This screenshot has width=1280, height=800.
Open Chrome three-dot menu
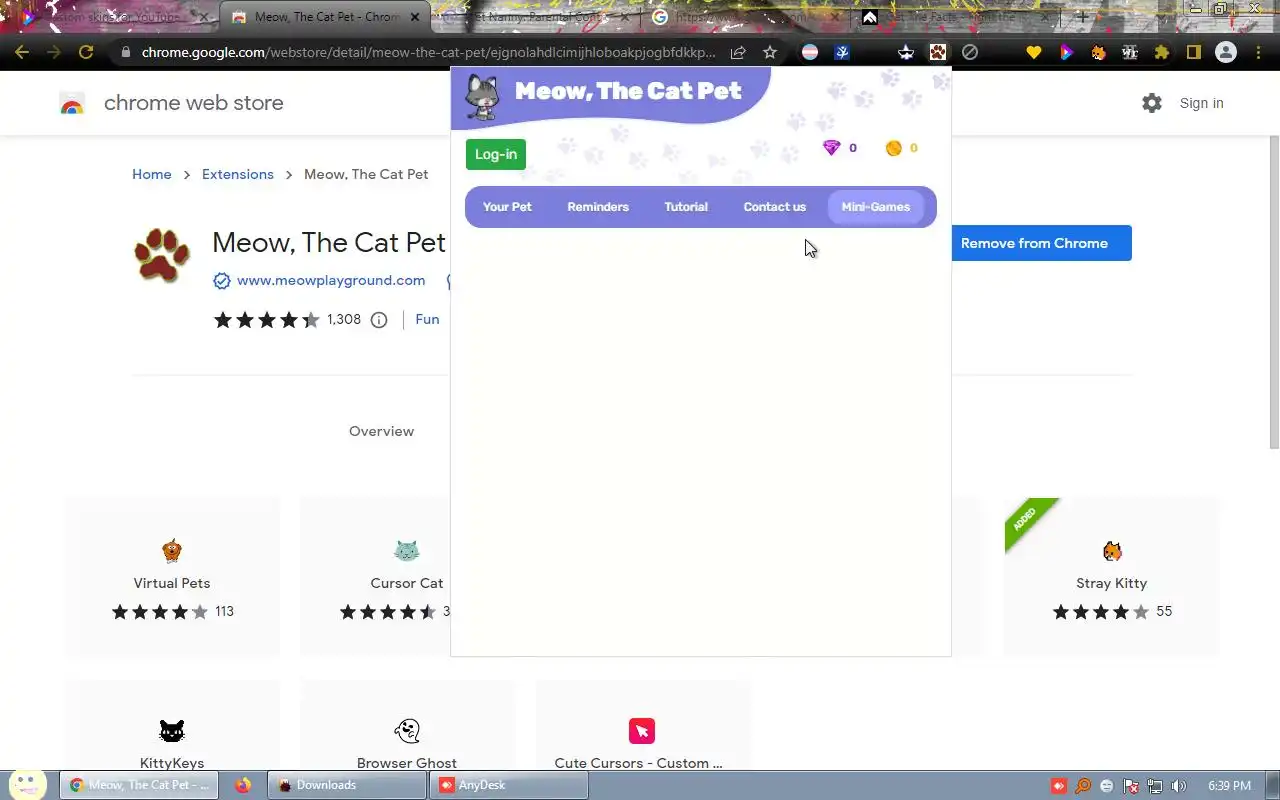tap(1258, 52)
